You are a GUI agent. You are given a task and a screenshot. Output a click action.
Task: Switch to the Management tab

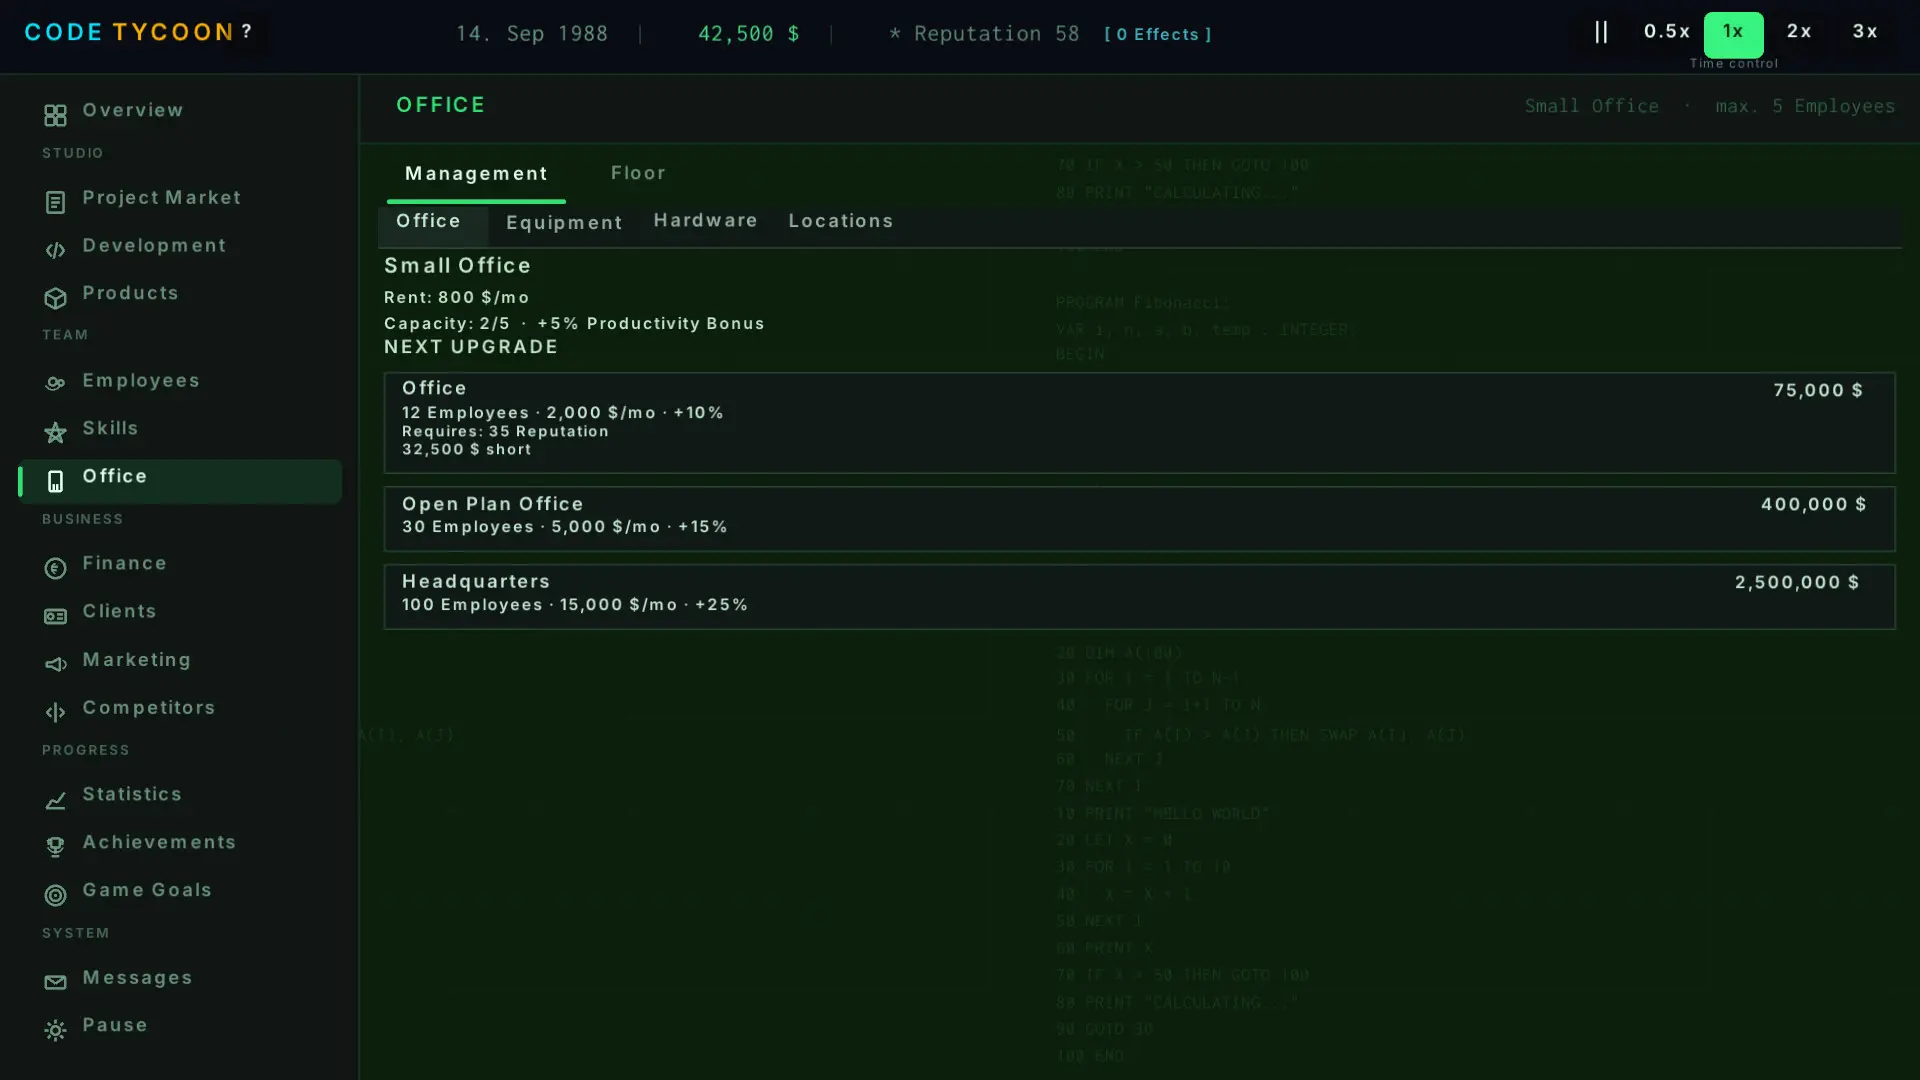coord(476,174)
